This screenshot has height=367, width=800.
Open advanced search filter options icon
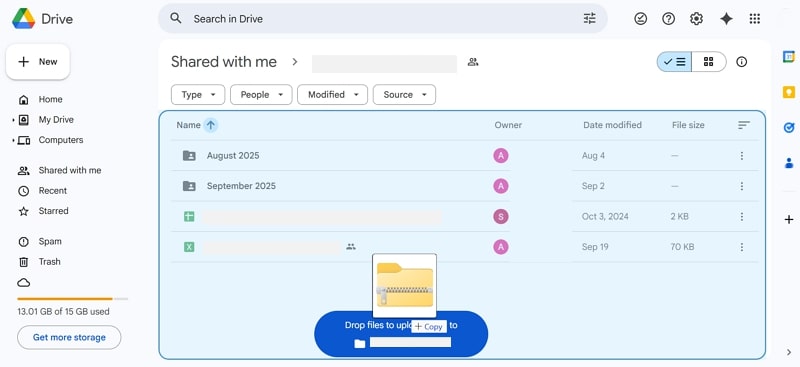point(589,19)
